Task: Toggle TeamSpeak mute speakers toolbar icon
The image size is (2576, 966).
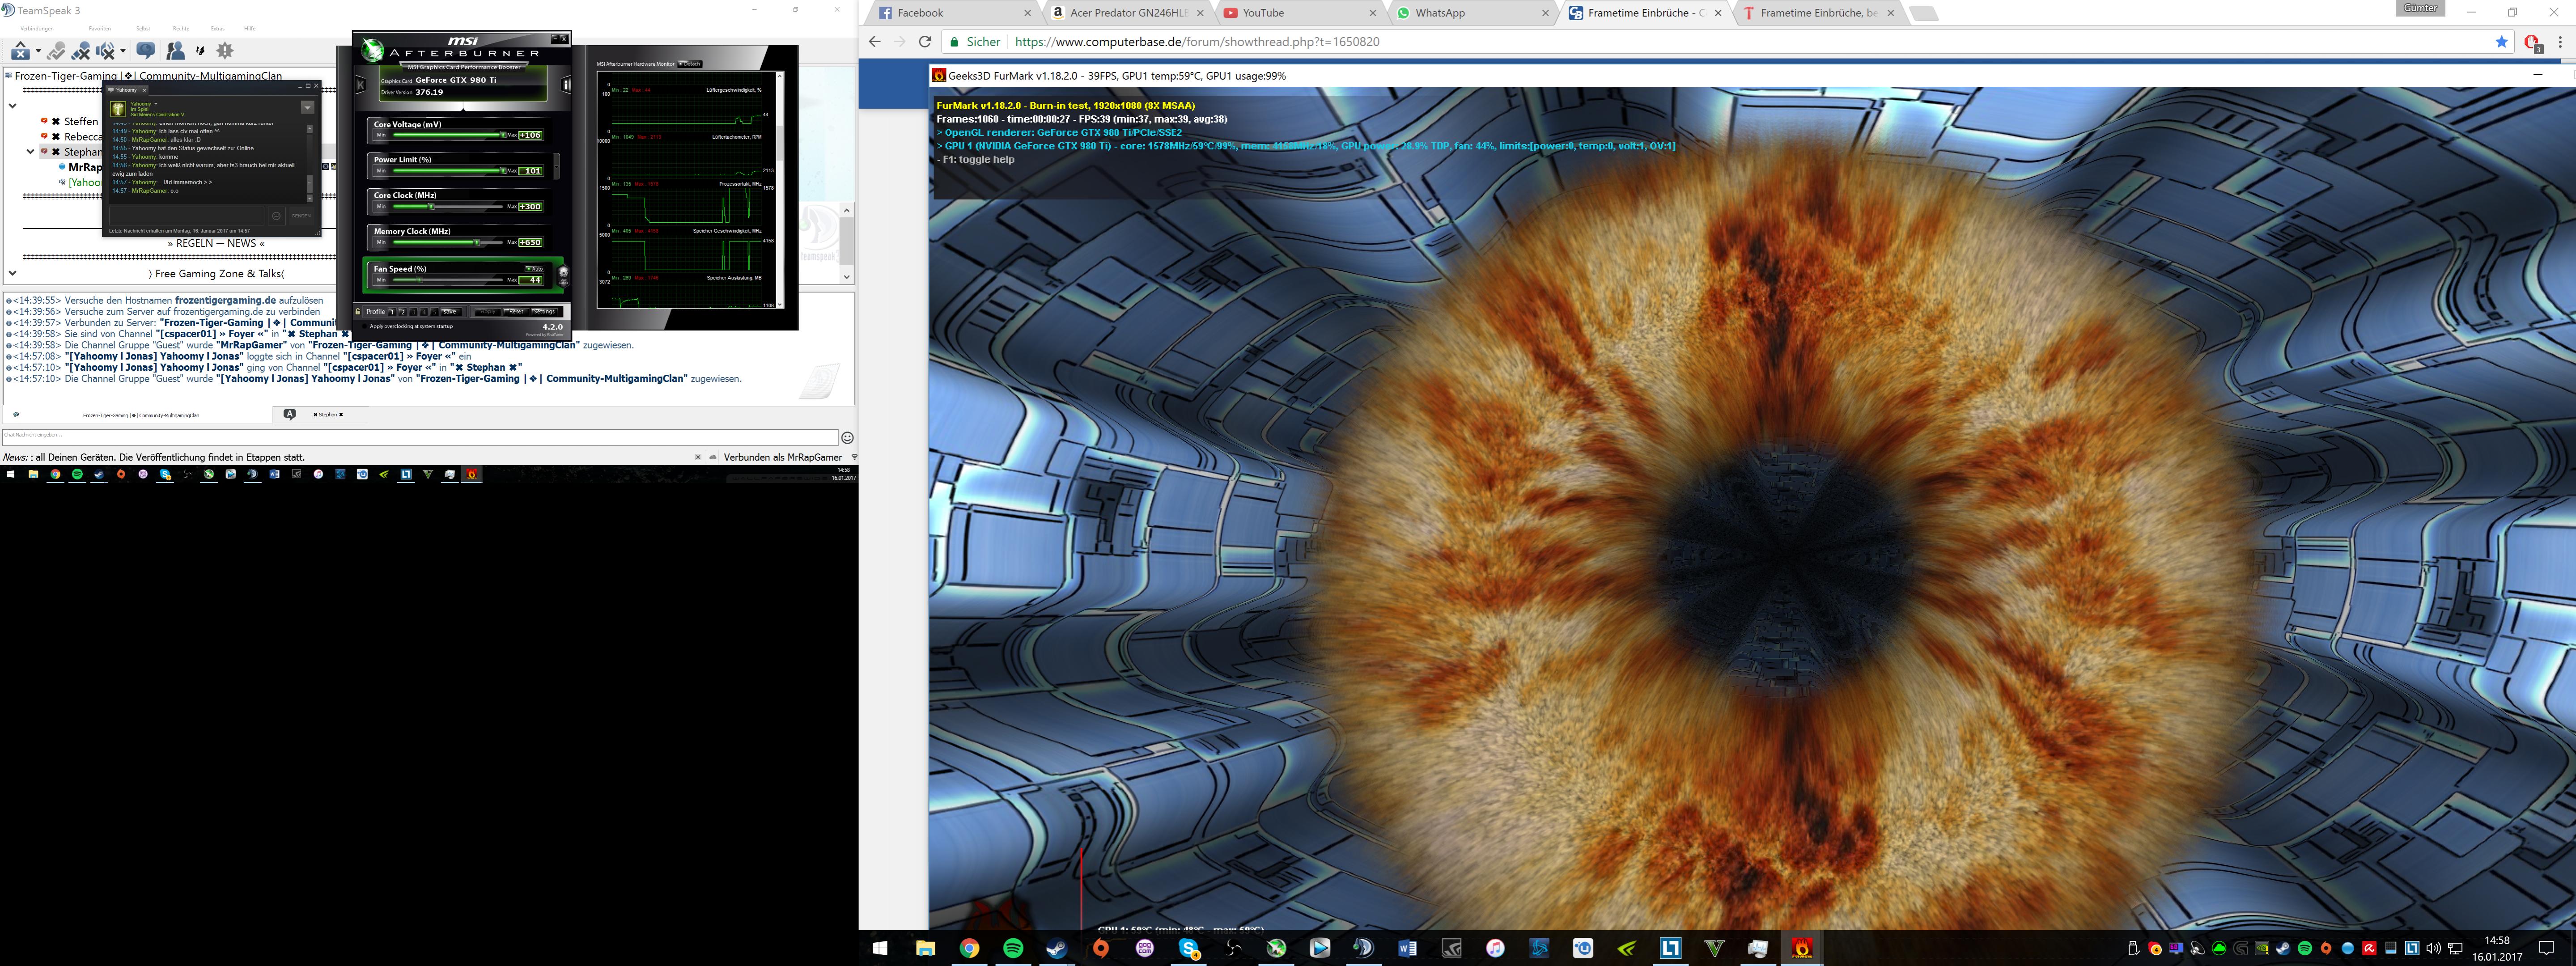Action: pyautogui.click(x=105, y=51)
